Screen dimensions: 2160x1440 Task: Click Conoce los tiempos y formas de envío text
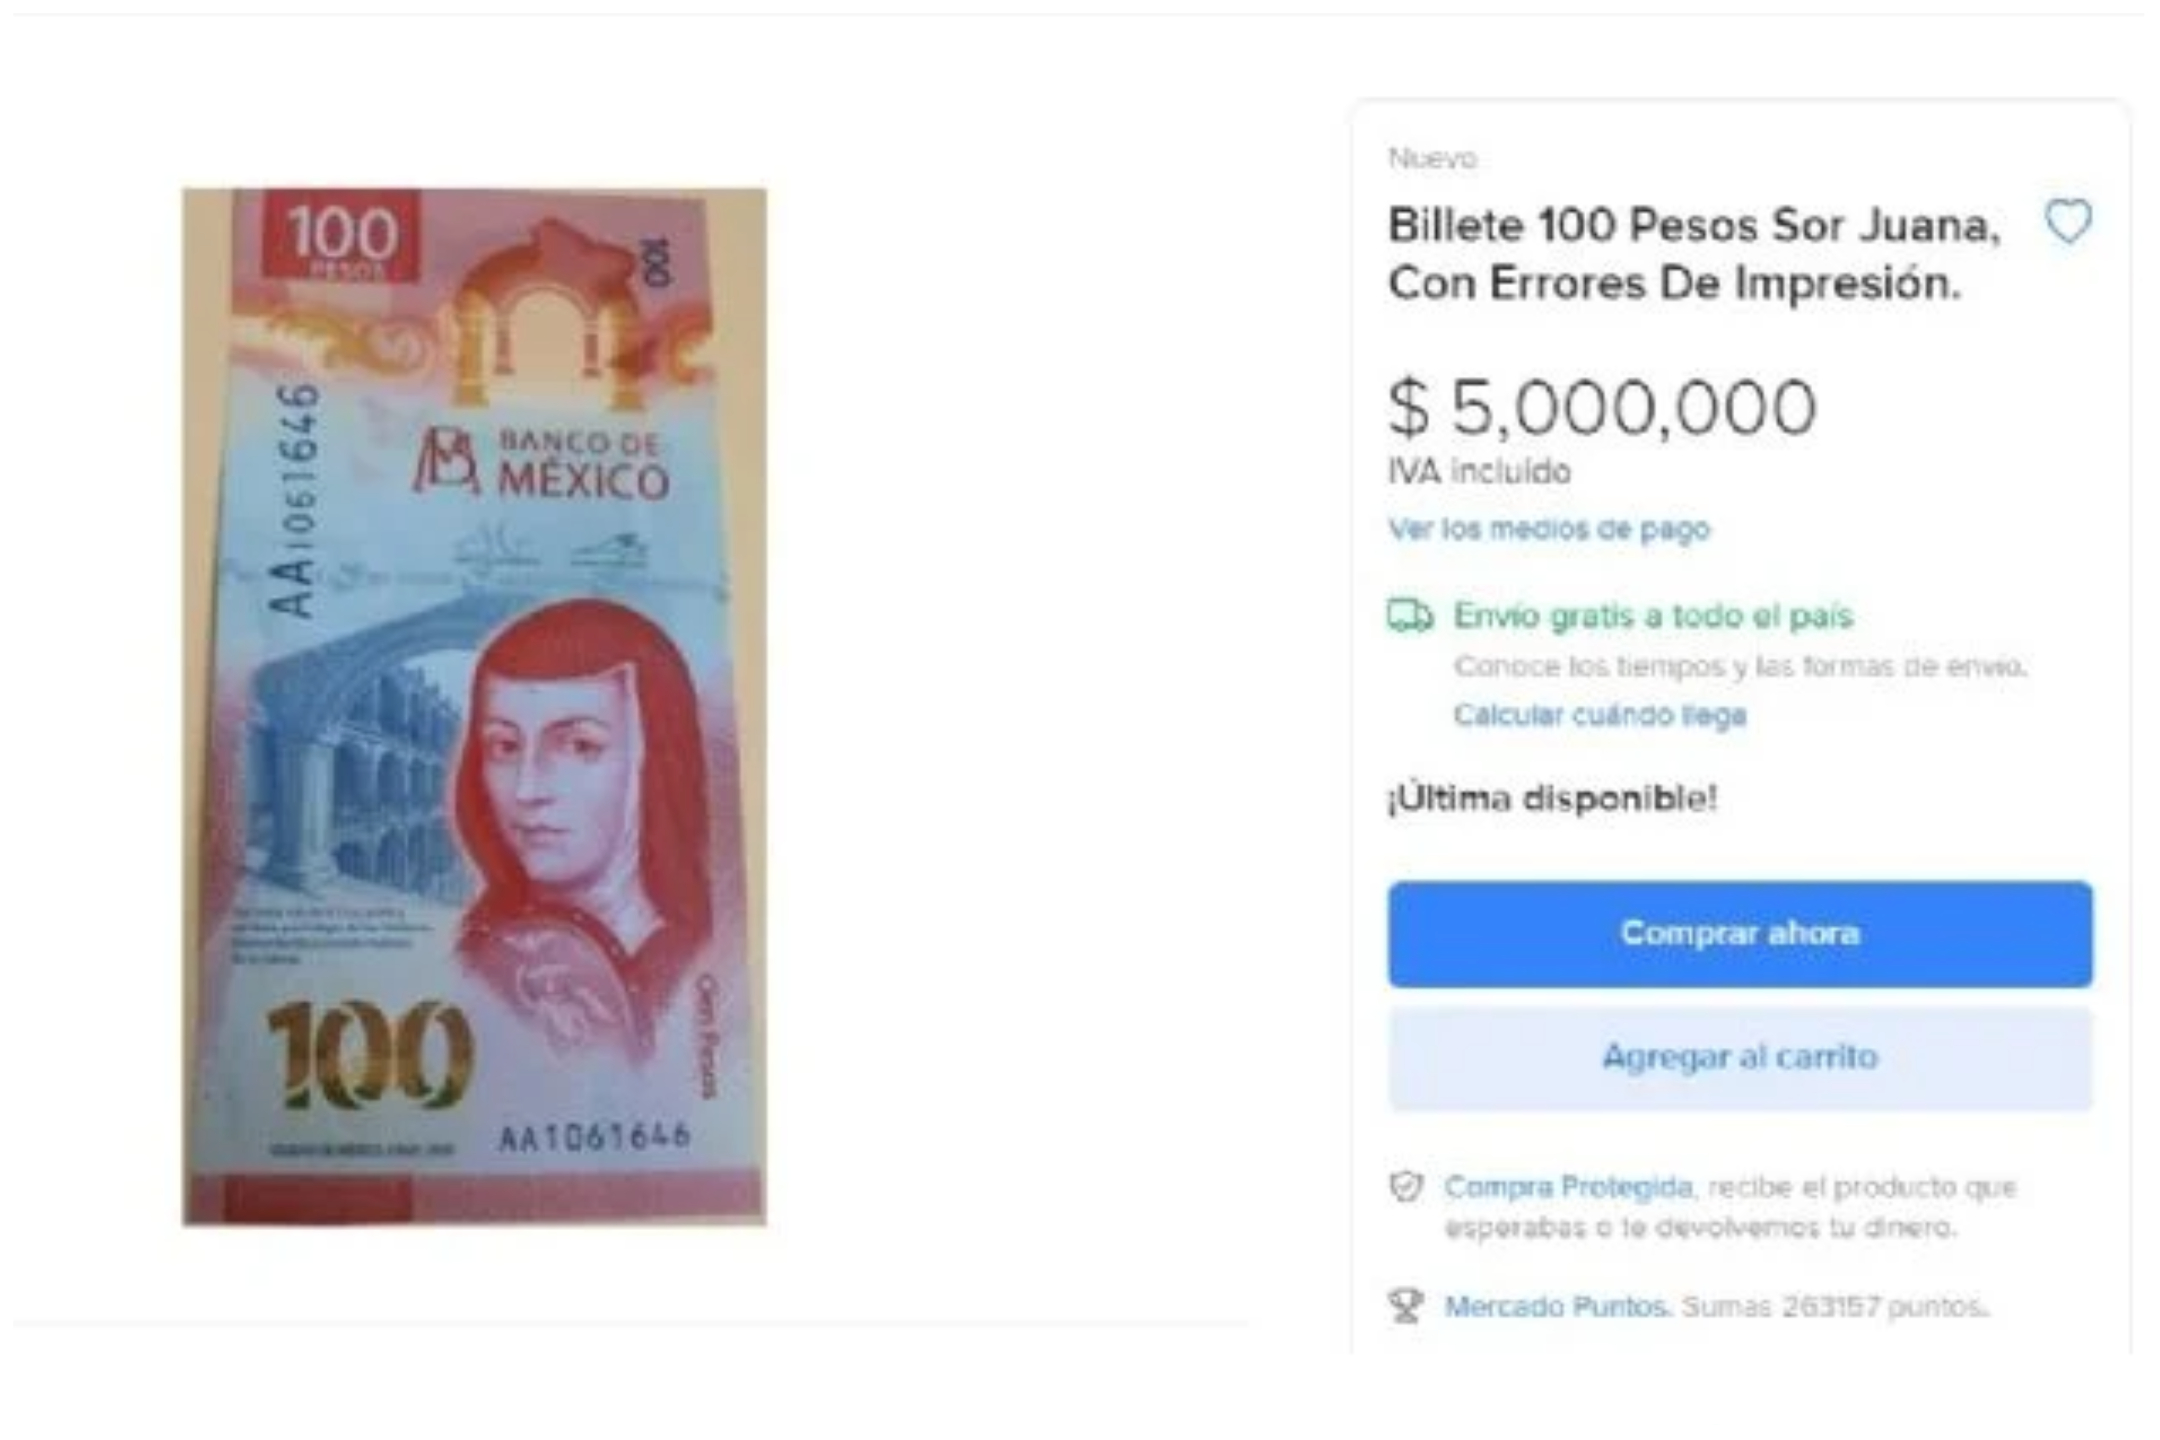tap(1740, 666)
